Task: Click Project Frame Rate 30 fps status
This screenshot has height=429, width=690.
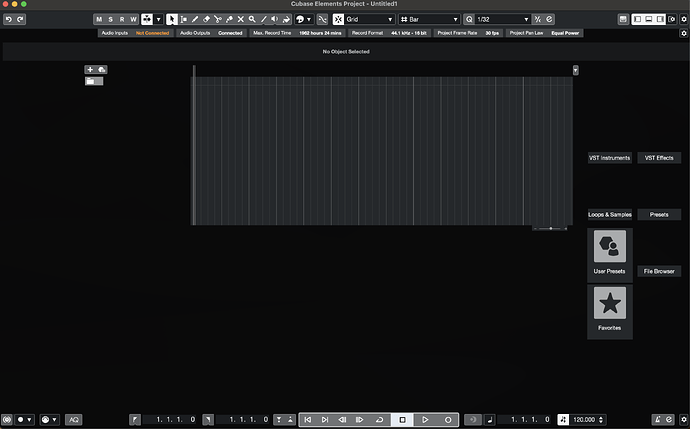Action: [468, 33]
